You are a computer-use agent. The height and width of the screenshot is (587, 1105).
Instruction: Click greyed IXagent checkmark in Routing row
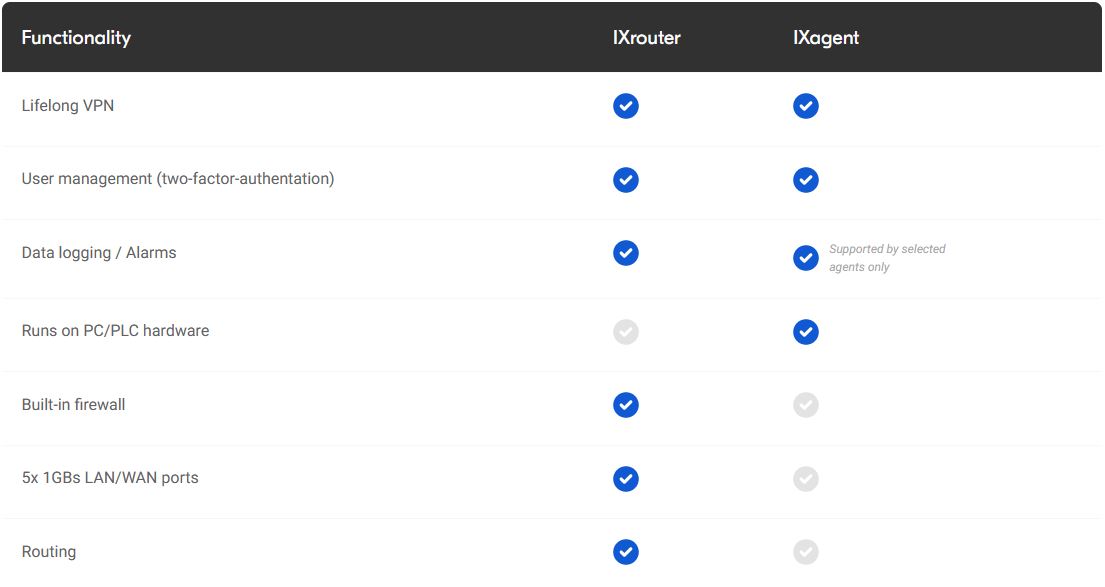tap(805, 552)
